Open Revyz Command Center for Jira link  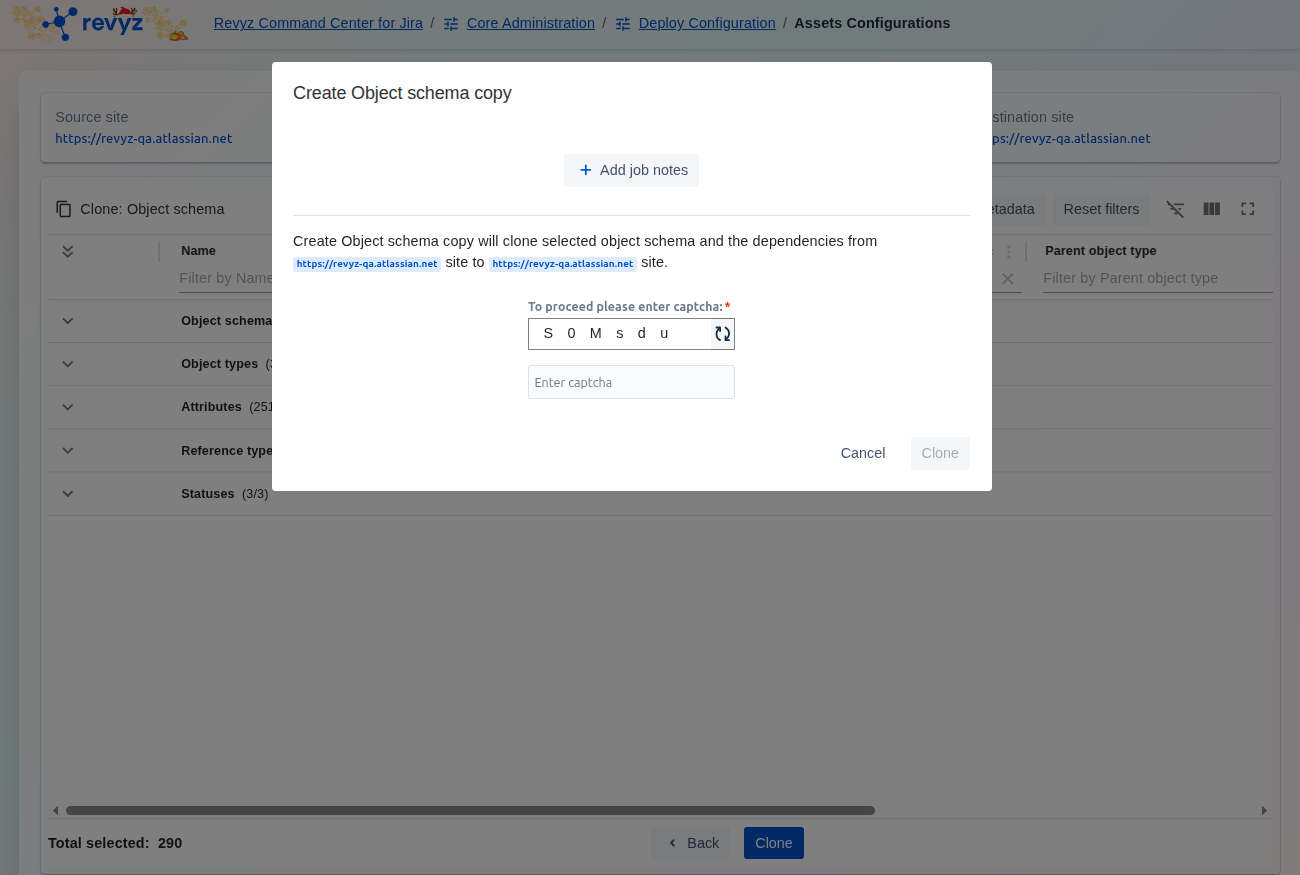pos(318,23)
